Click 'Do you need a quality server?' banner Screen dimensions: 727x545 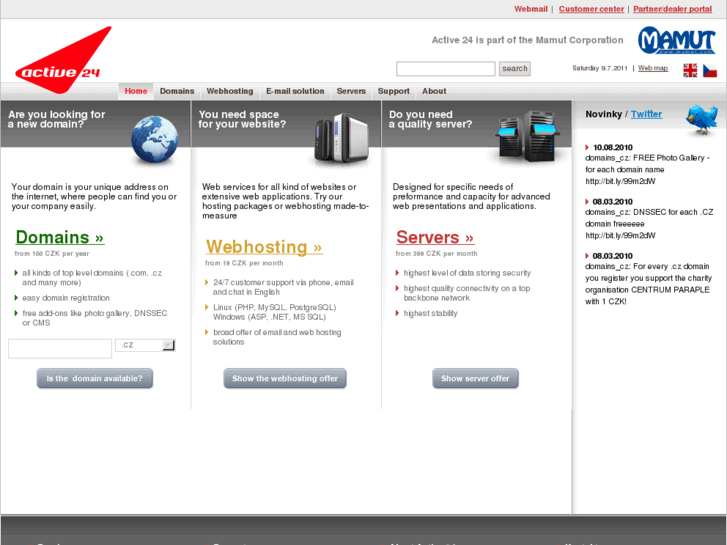(x=477, y=124)
